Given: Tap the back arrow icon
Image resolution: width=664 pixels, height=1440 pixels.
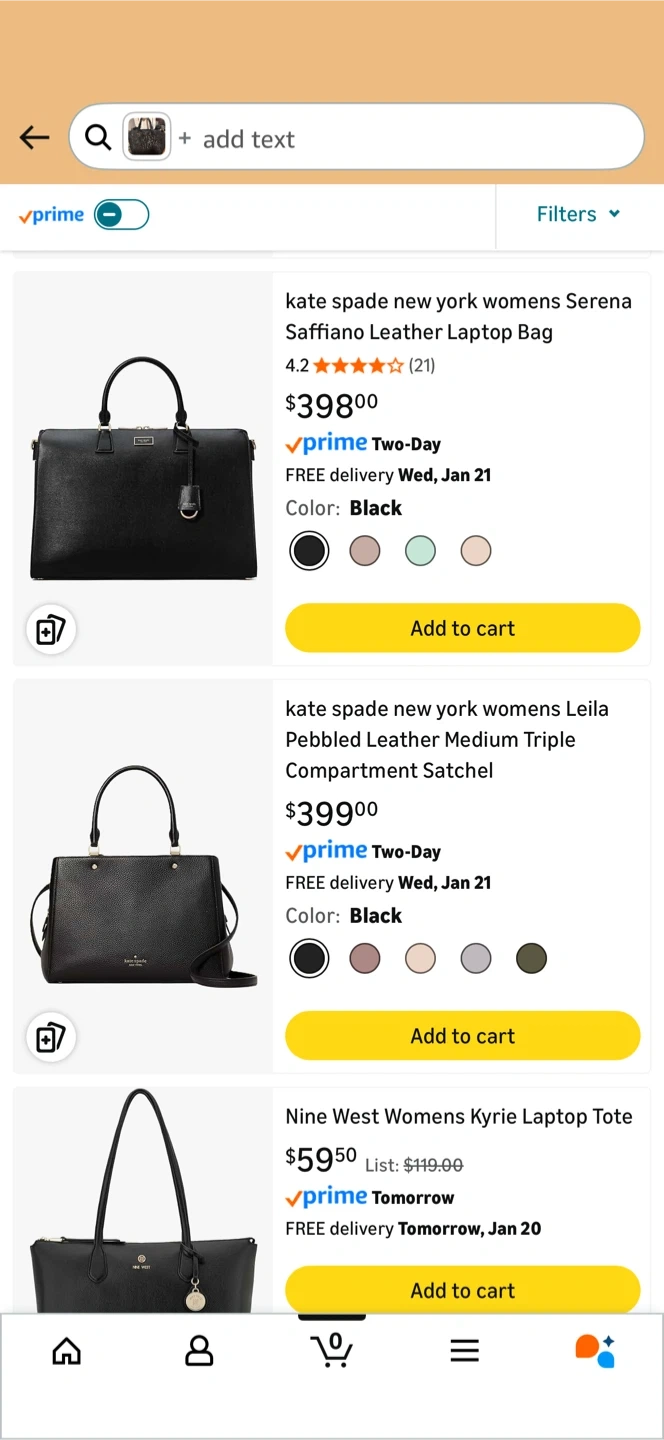Looking at the screenshot, I should coord(34,138).
